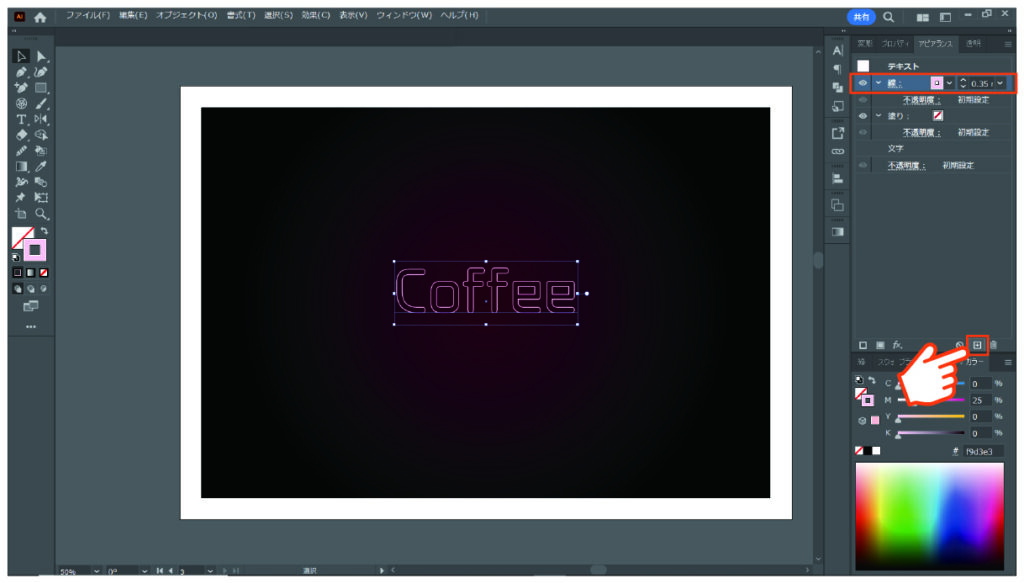1024x583 pixels.
Task: Open the ファイル(F) menu
Action: [x=88, y=15]
